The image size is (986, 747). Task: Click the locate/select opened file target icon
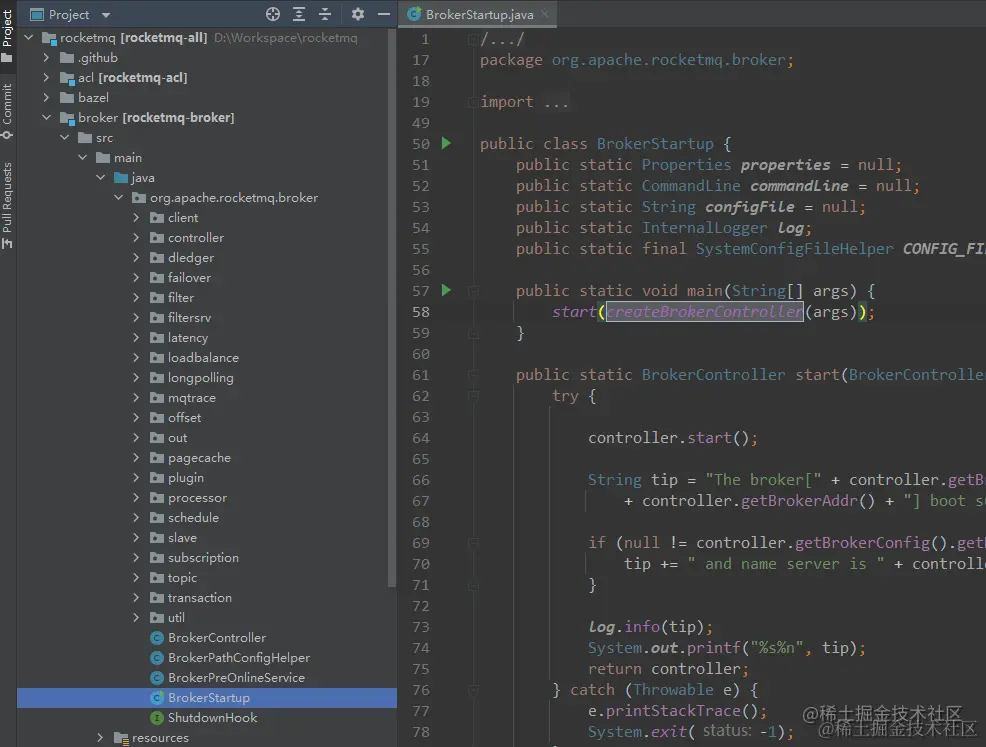coord(272,14)
